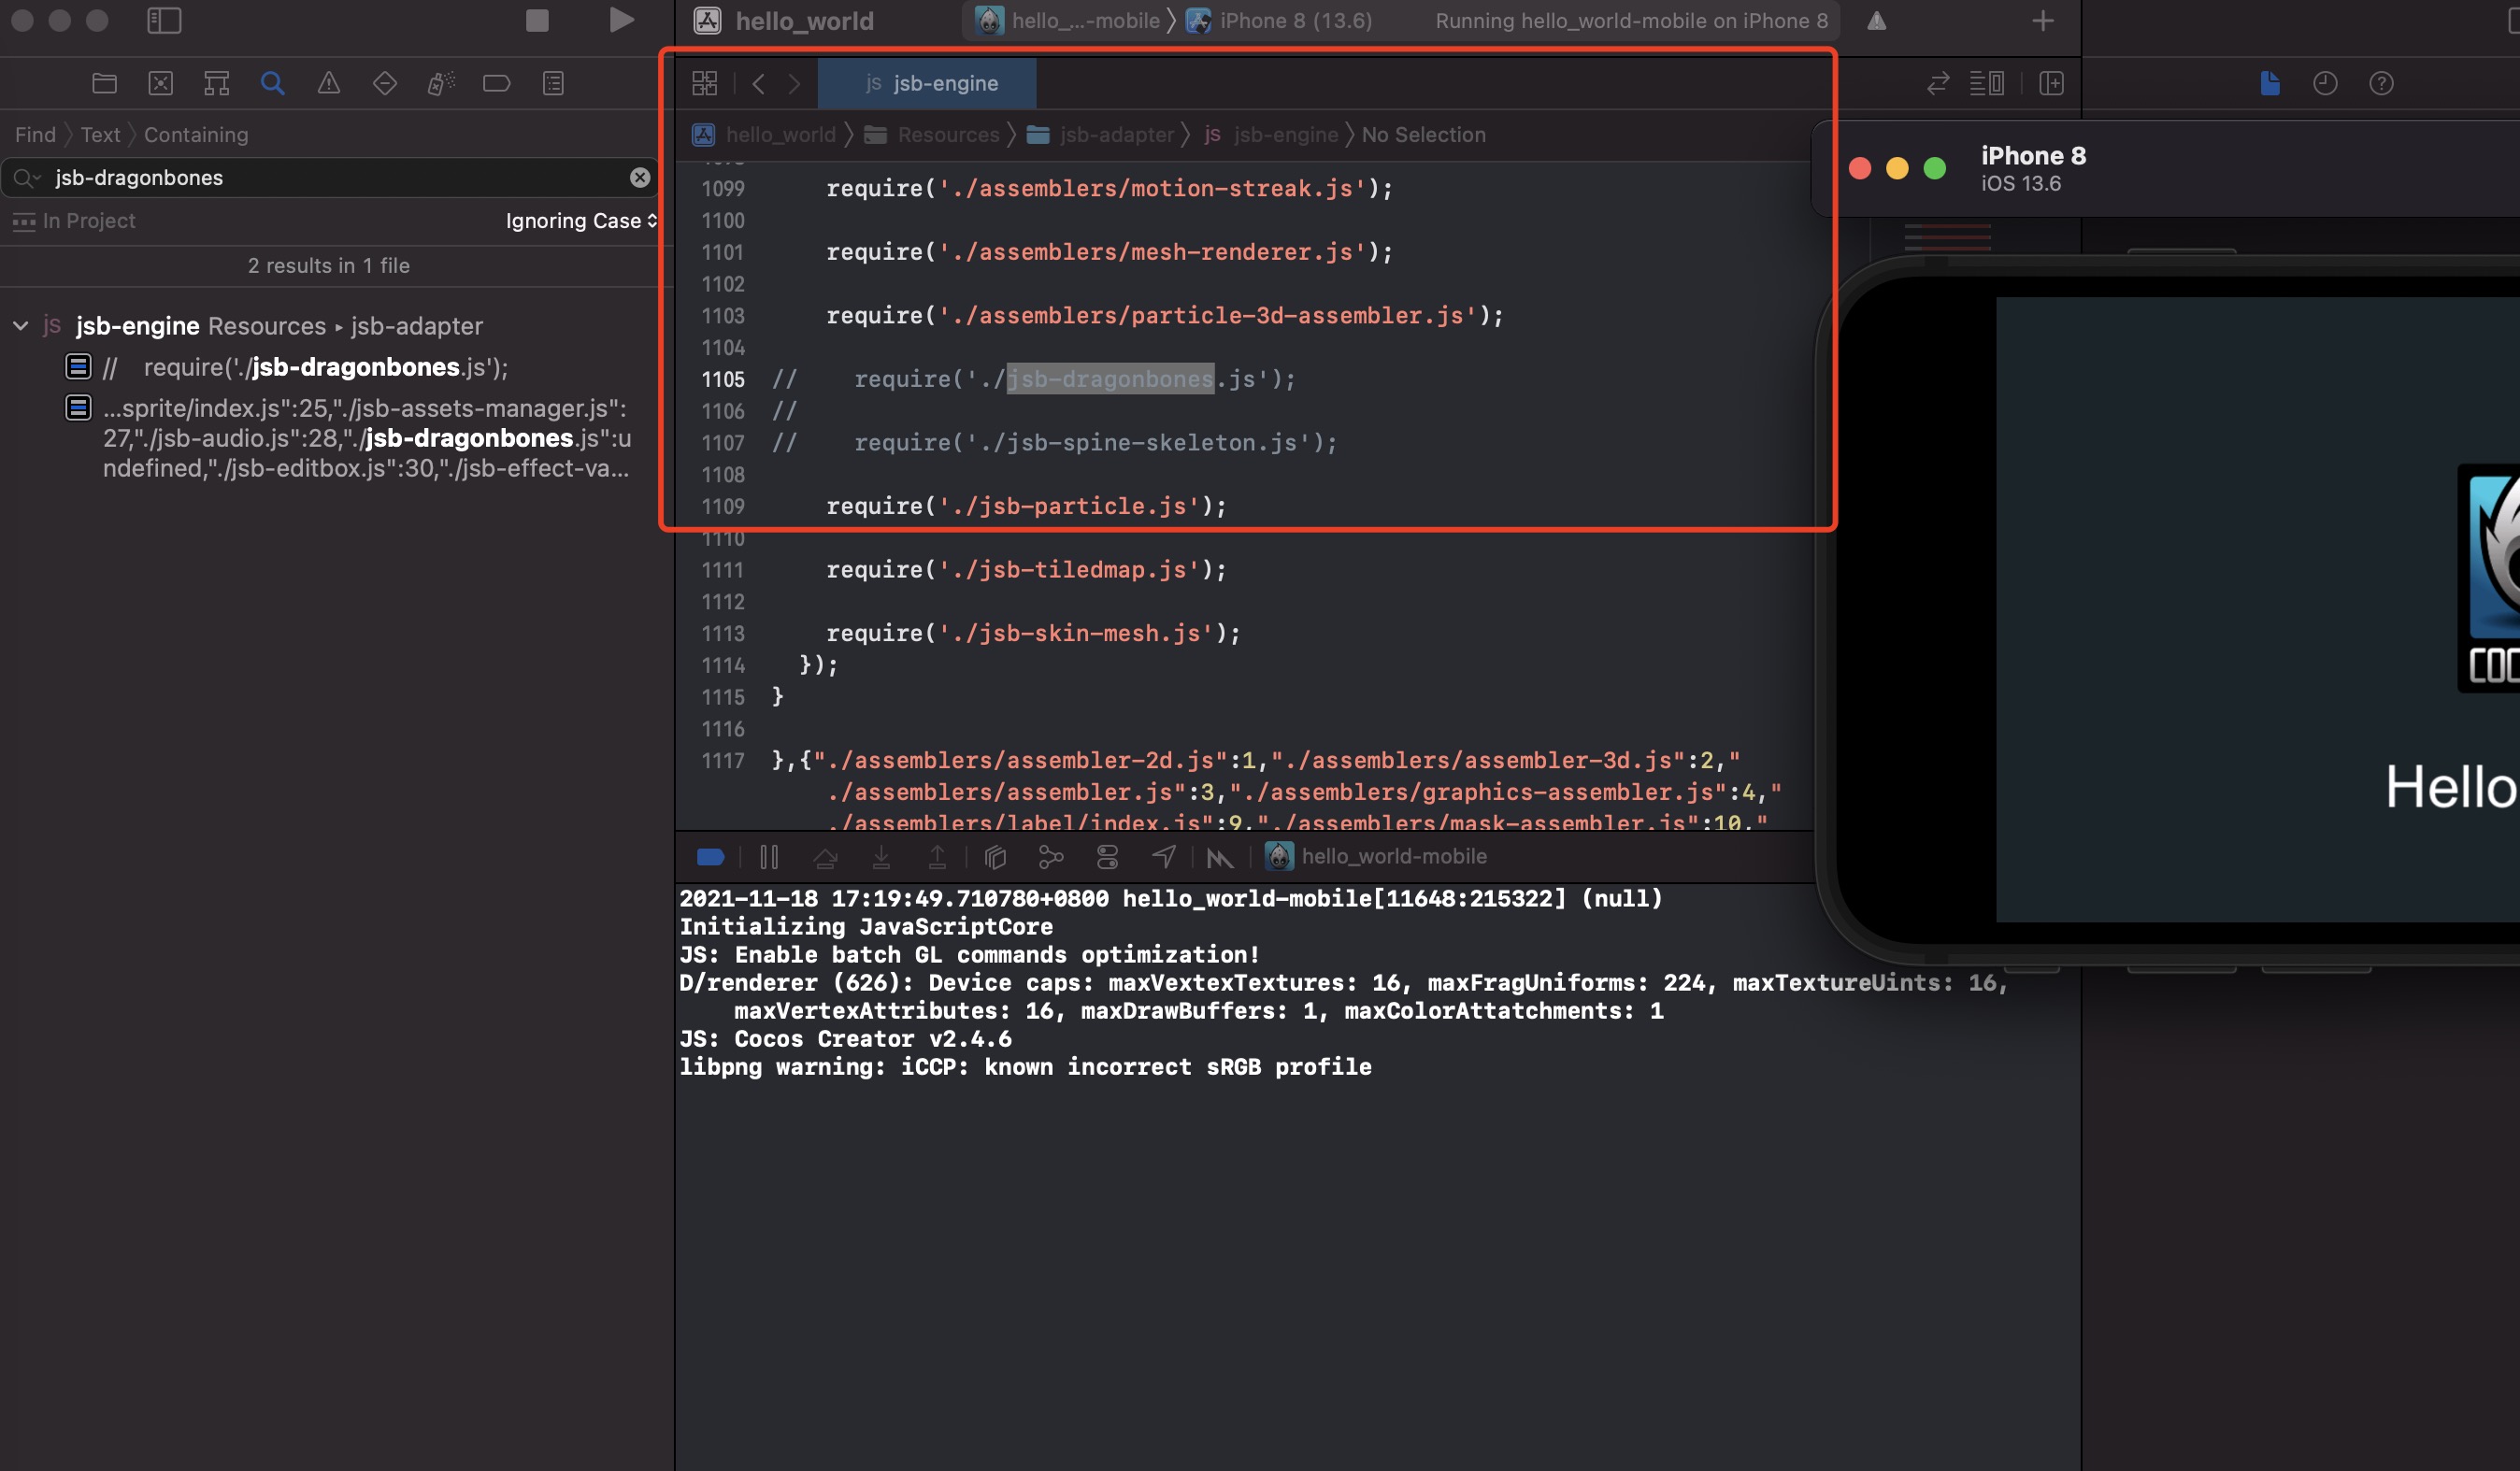Open Debug Memory Graph icon
Viewport: 2520px width, 1471px height.
pos(1051,857)
